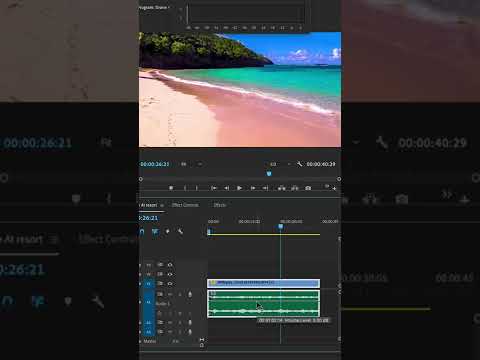This screenshot has width=480, height=360.
Task: Toggle sync lock on track A1
Action: click(160, 294)
